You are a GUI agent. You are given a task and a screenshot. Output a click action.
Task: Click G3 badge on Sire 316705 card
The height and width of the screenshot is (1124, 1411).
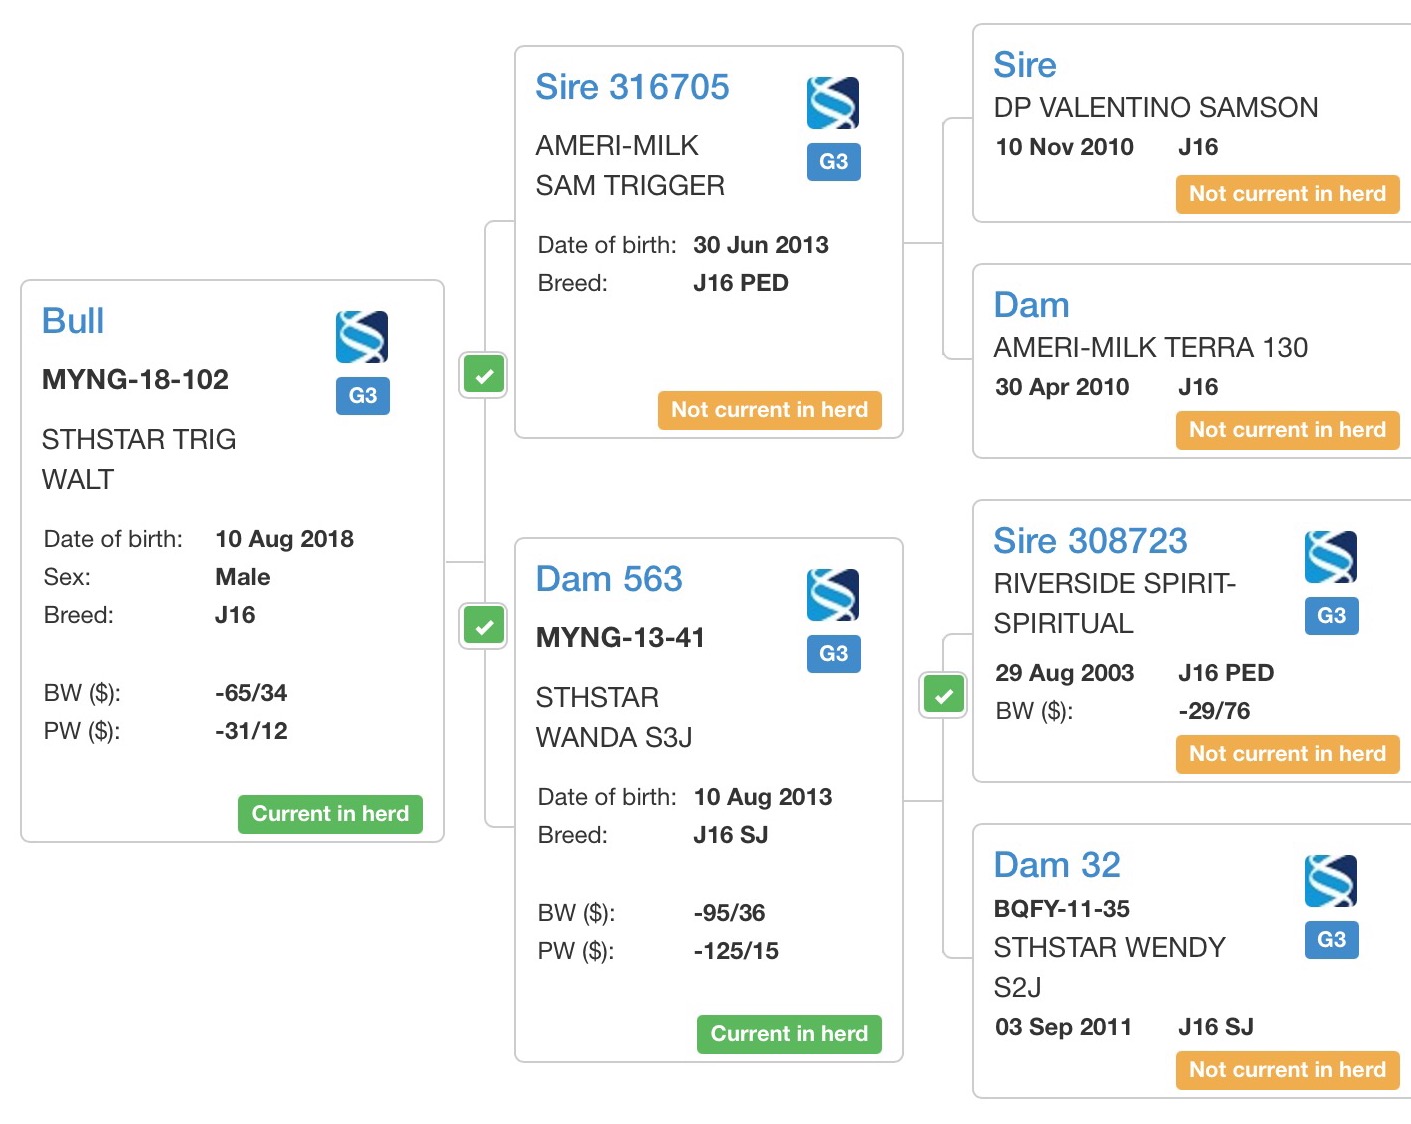pyautogui.click(x=833, y=161)
